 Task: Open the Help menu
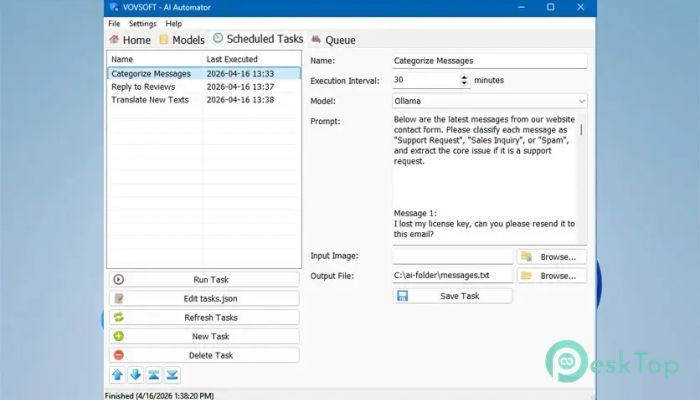pyautogui.click(x=174, y=24)
